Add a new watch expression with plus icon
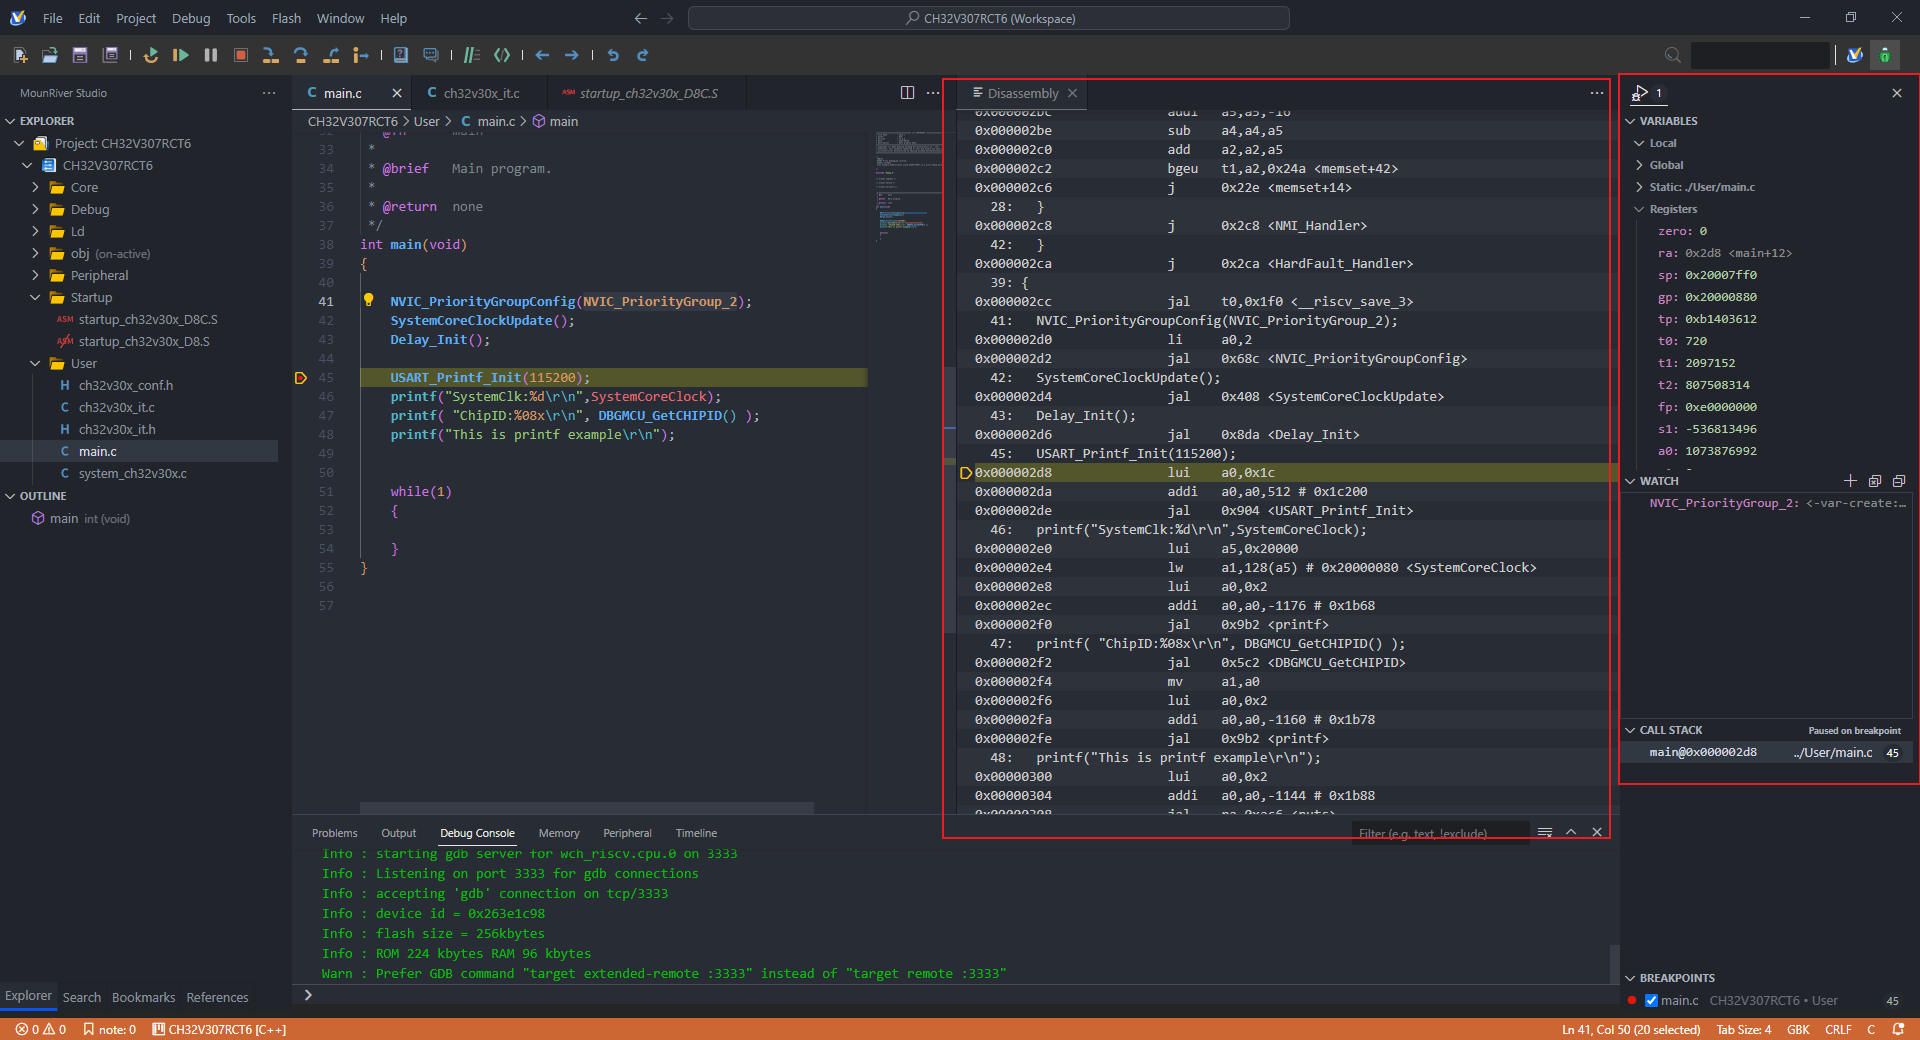Viewport: 1920px width, 1040px height. tap(1850, 481)
